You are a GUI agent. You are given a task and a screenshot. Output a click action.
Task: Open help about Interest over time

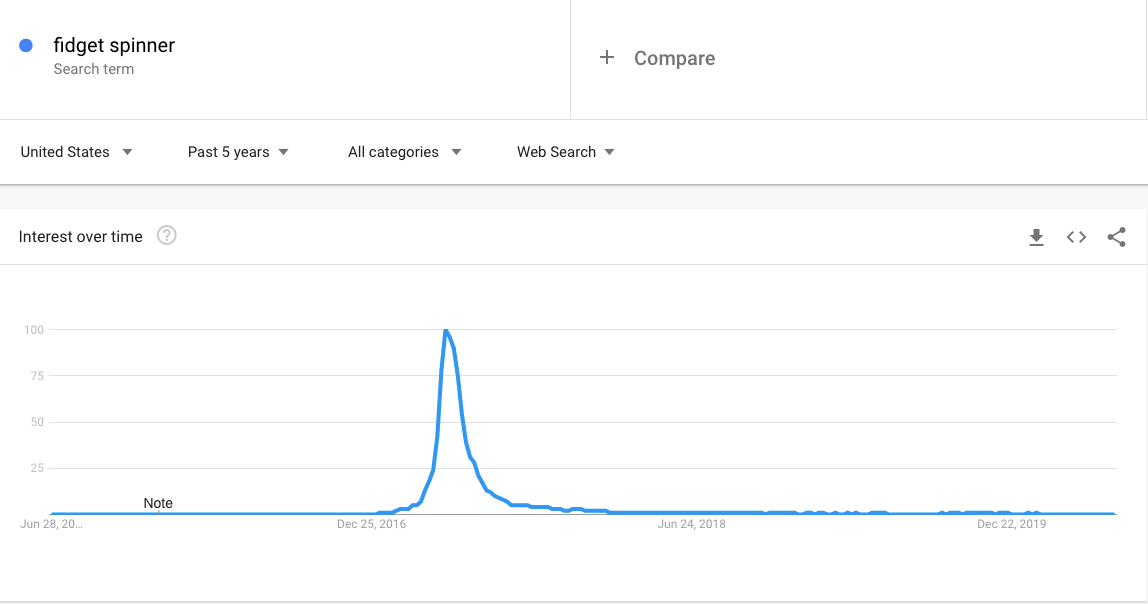[x=167, y=236]
